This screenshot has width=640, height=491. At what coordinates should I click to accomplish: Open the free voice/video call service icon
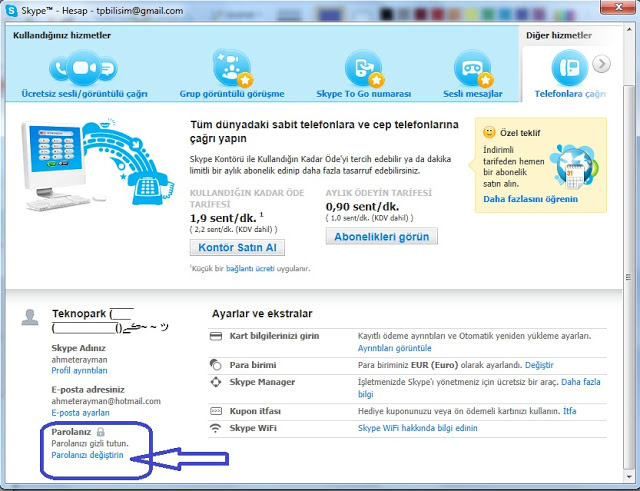[83, 68]
